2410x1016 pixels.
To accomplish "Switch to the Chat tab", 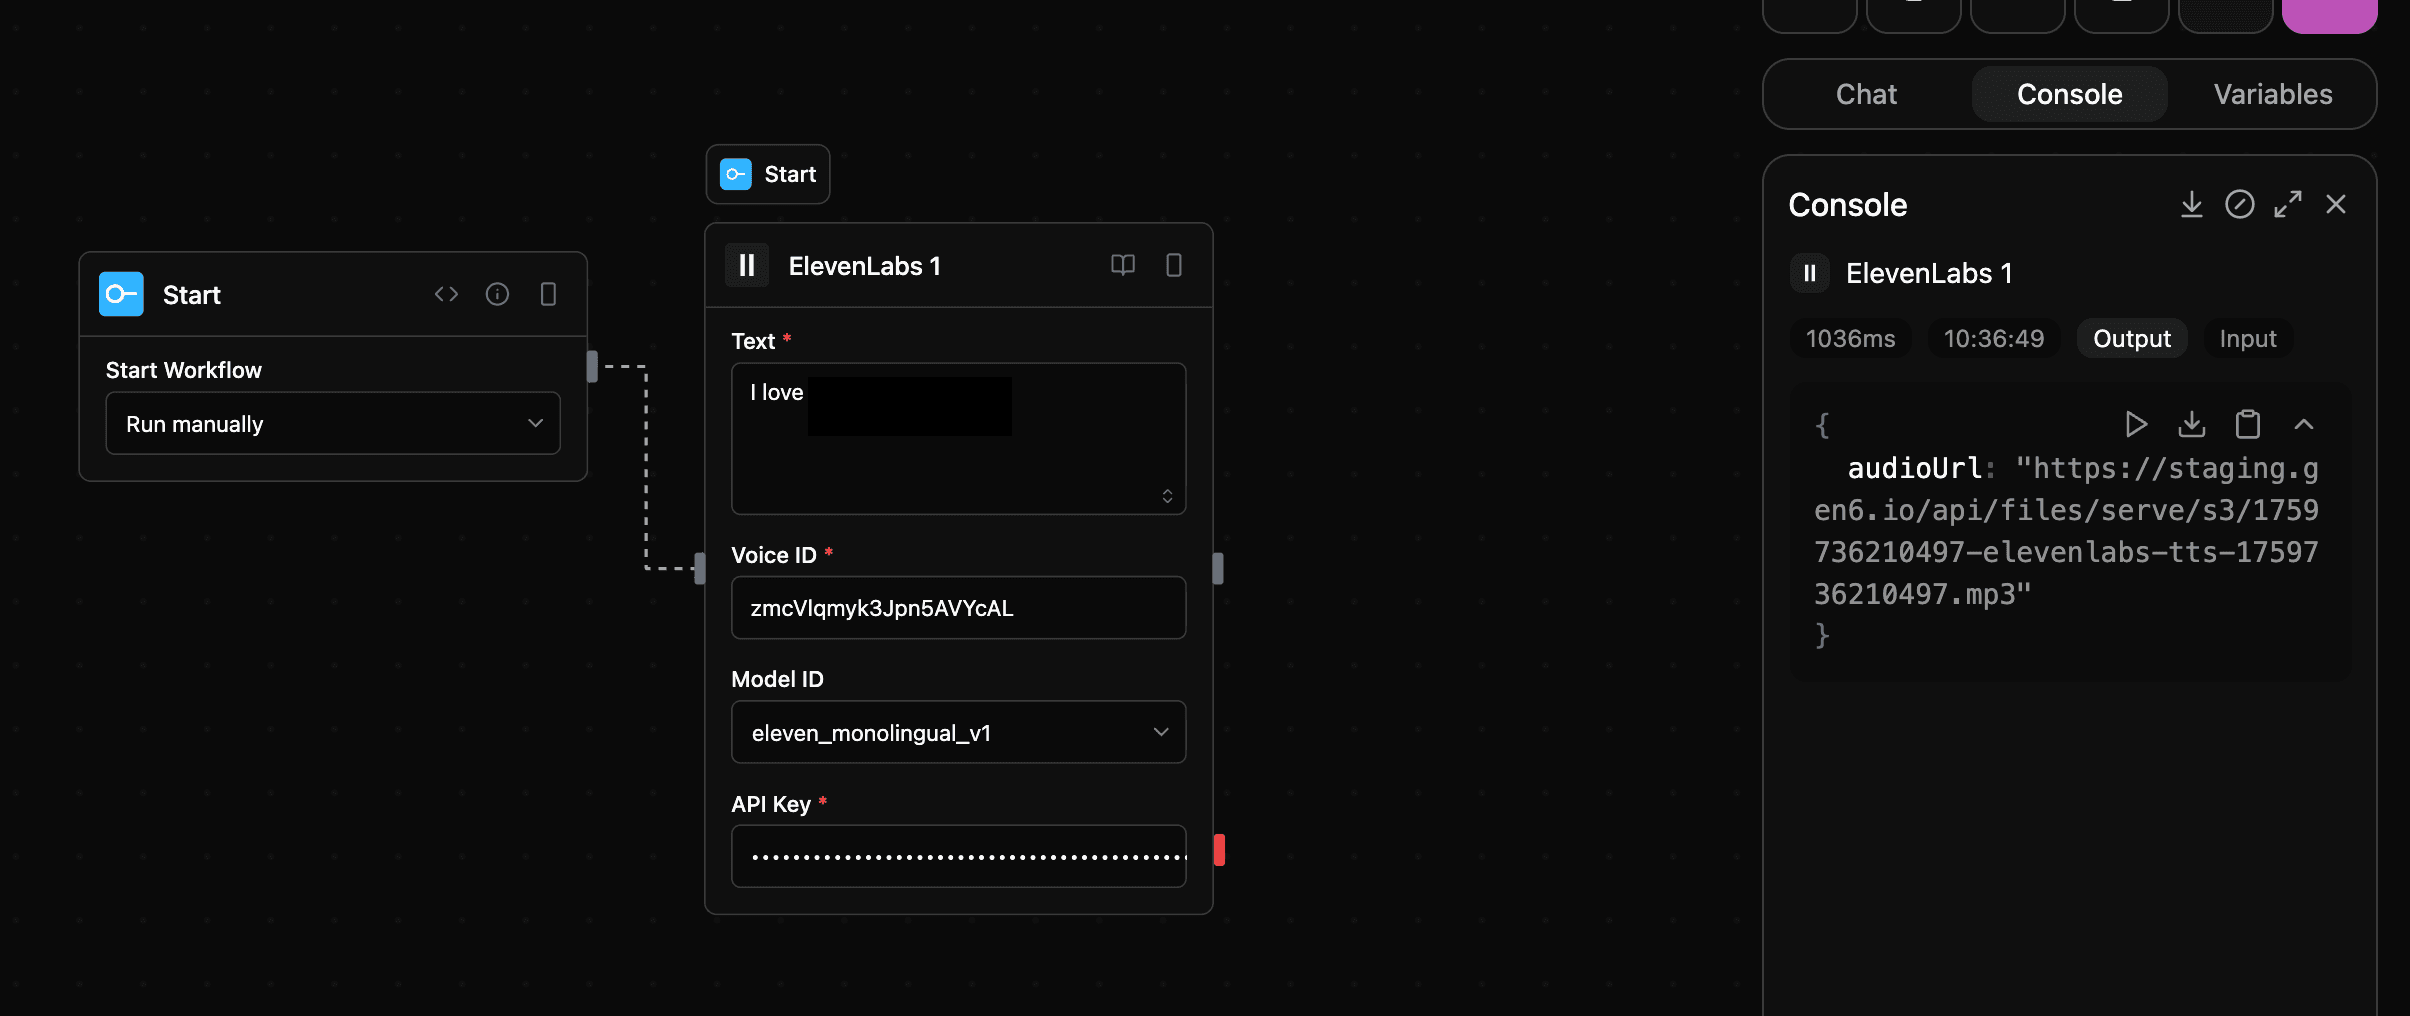I will [x=1864, y=94].
